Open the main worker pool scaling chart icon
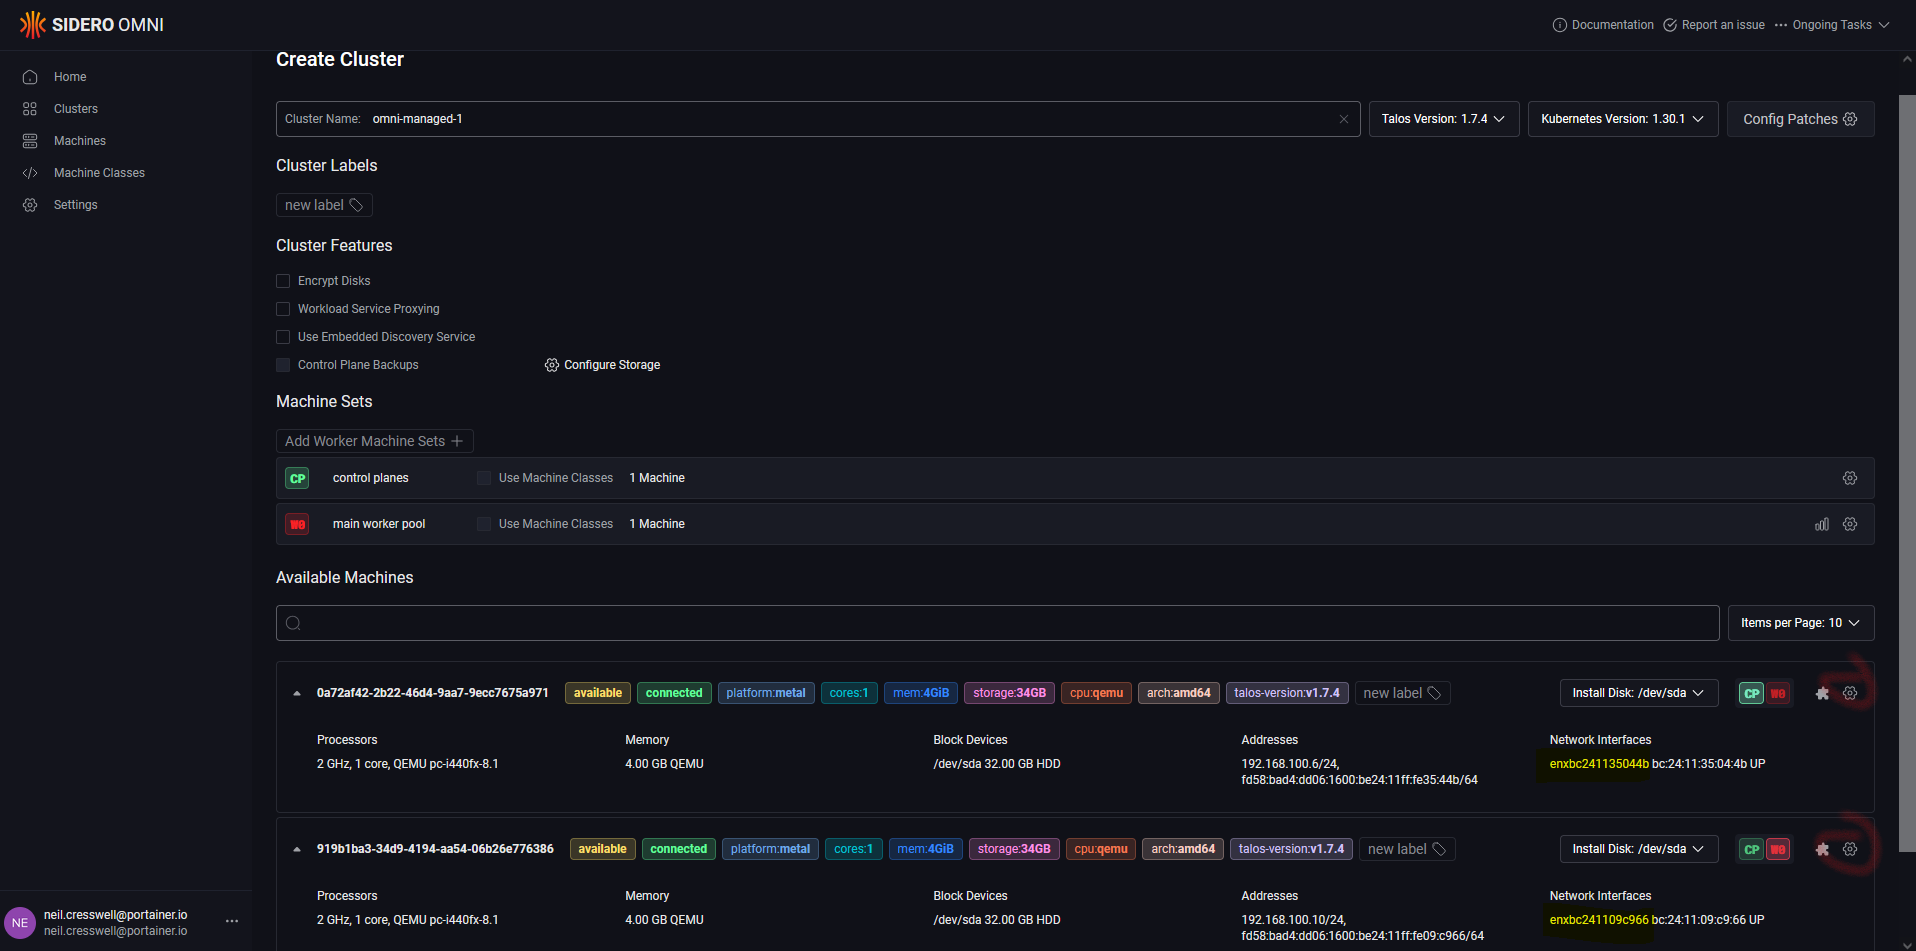Viewport: 1916px width, 951px height. pyautogui.click(x=1822, y=524)
